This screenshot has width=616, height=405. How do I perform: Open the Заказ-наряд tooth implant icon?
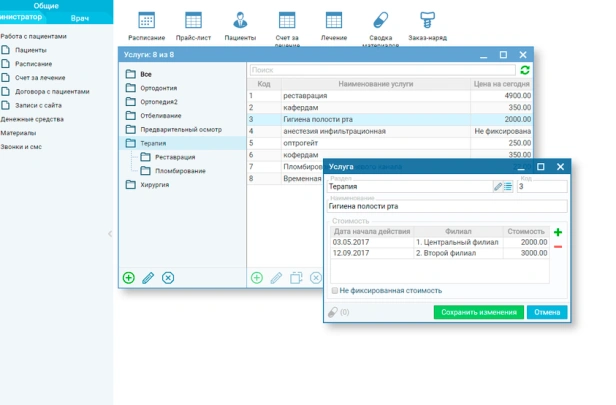[427, 20]
